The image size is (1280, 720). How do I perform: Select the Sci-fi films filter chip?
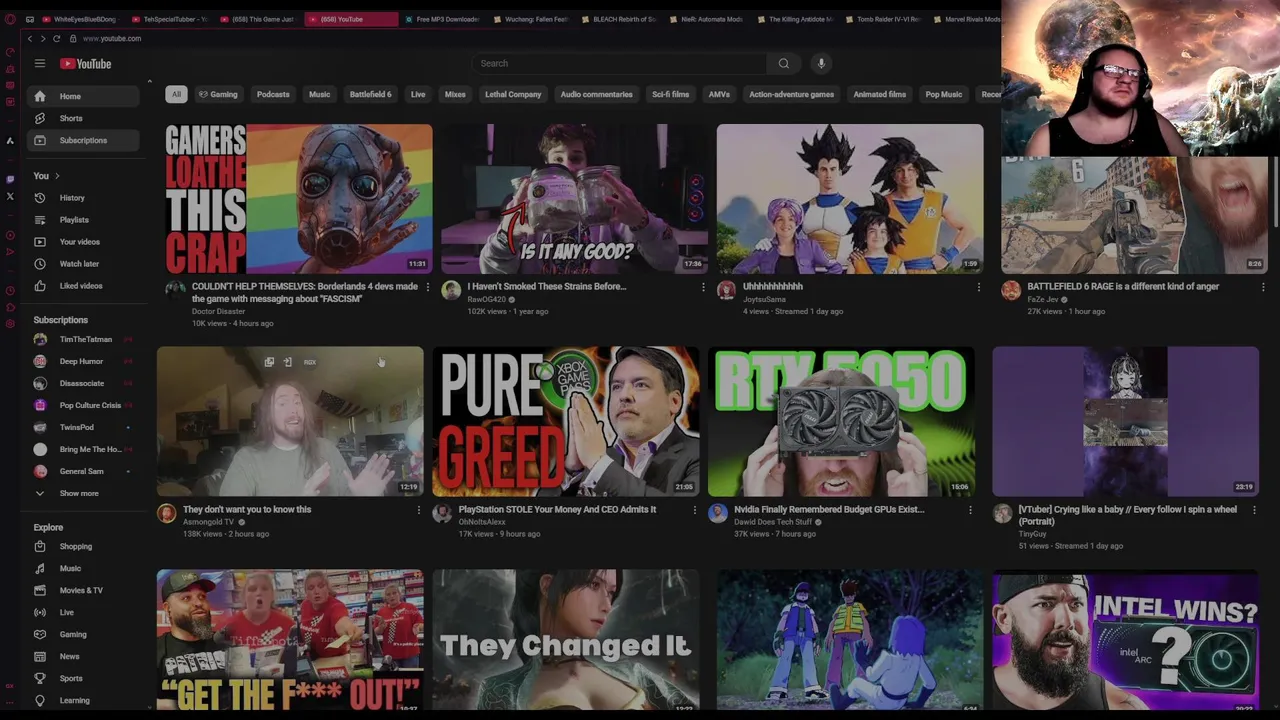[x=670, y=94]
